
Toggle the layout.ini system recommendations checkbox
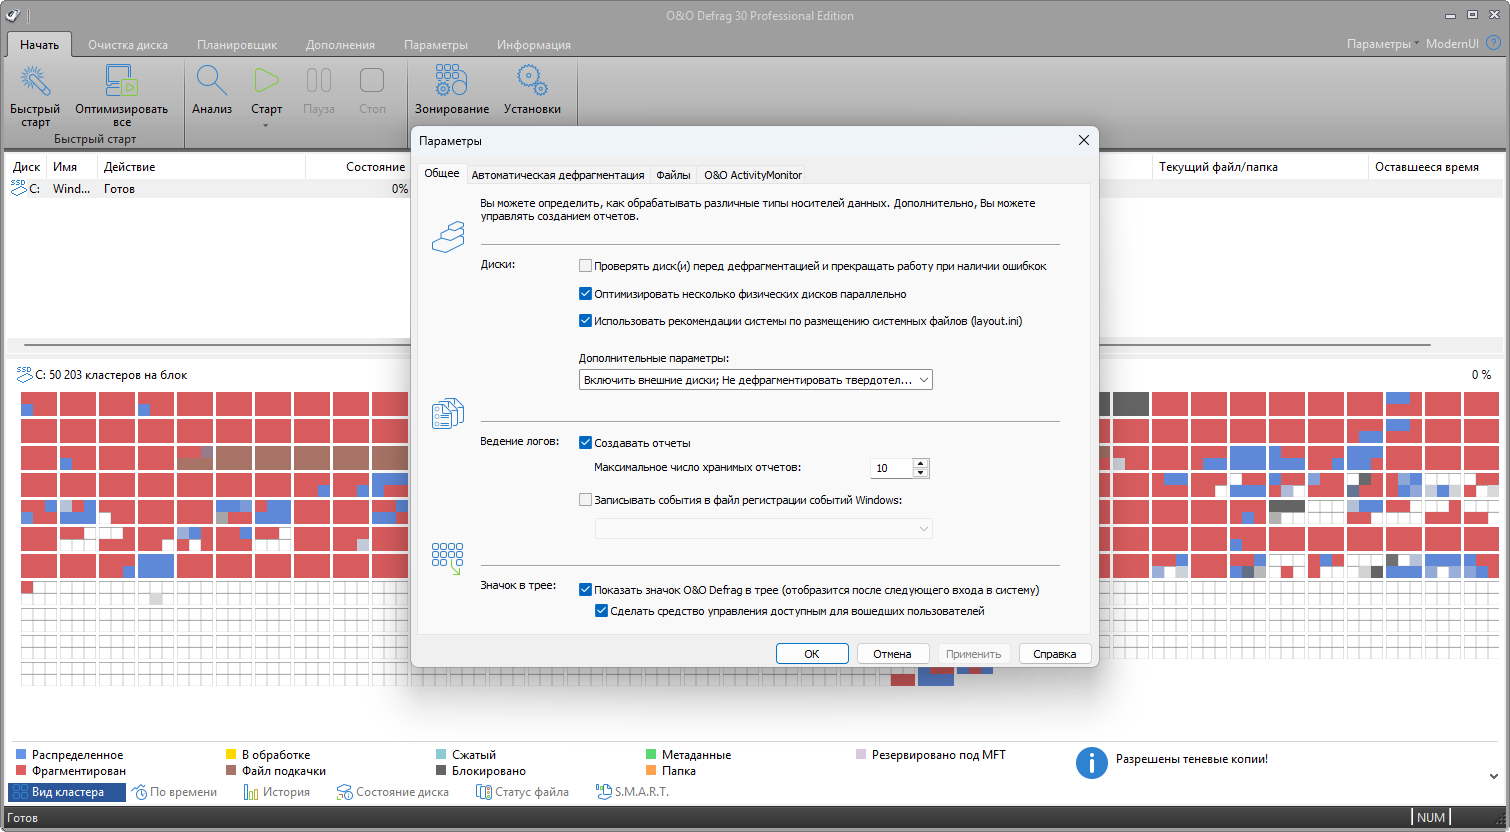click(x=586, y=321)
